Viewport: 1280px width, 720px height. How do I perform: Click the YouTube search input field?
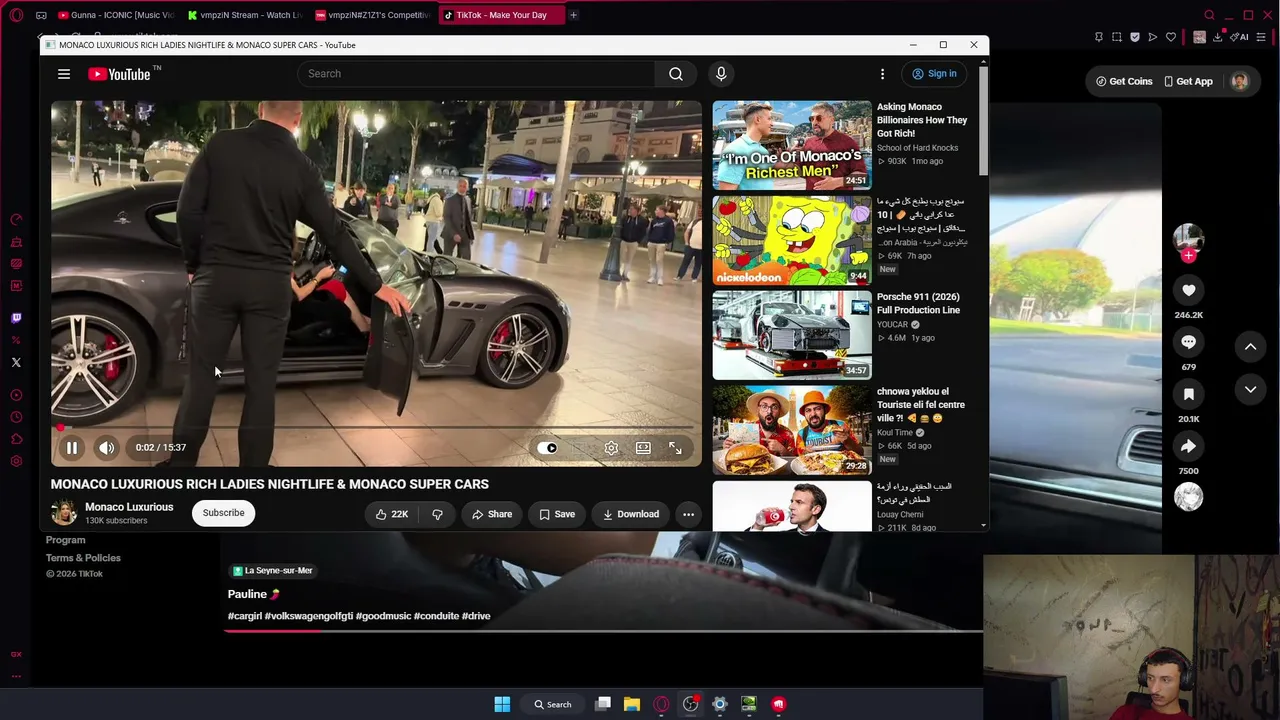click(x=476, y=74)
